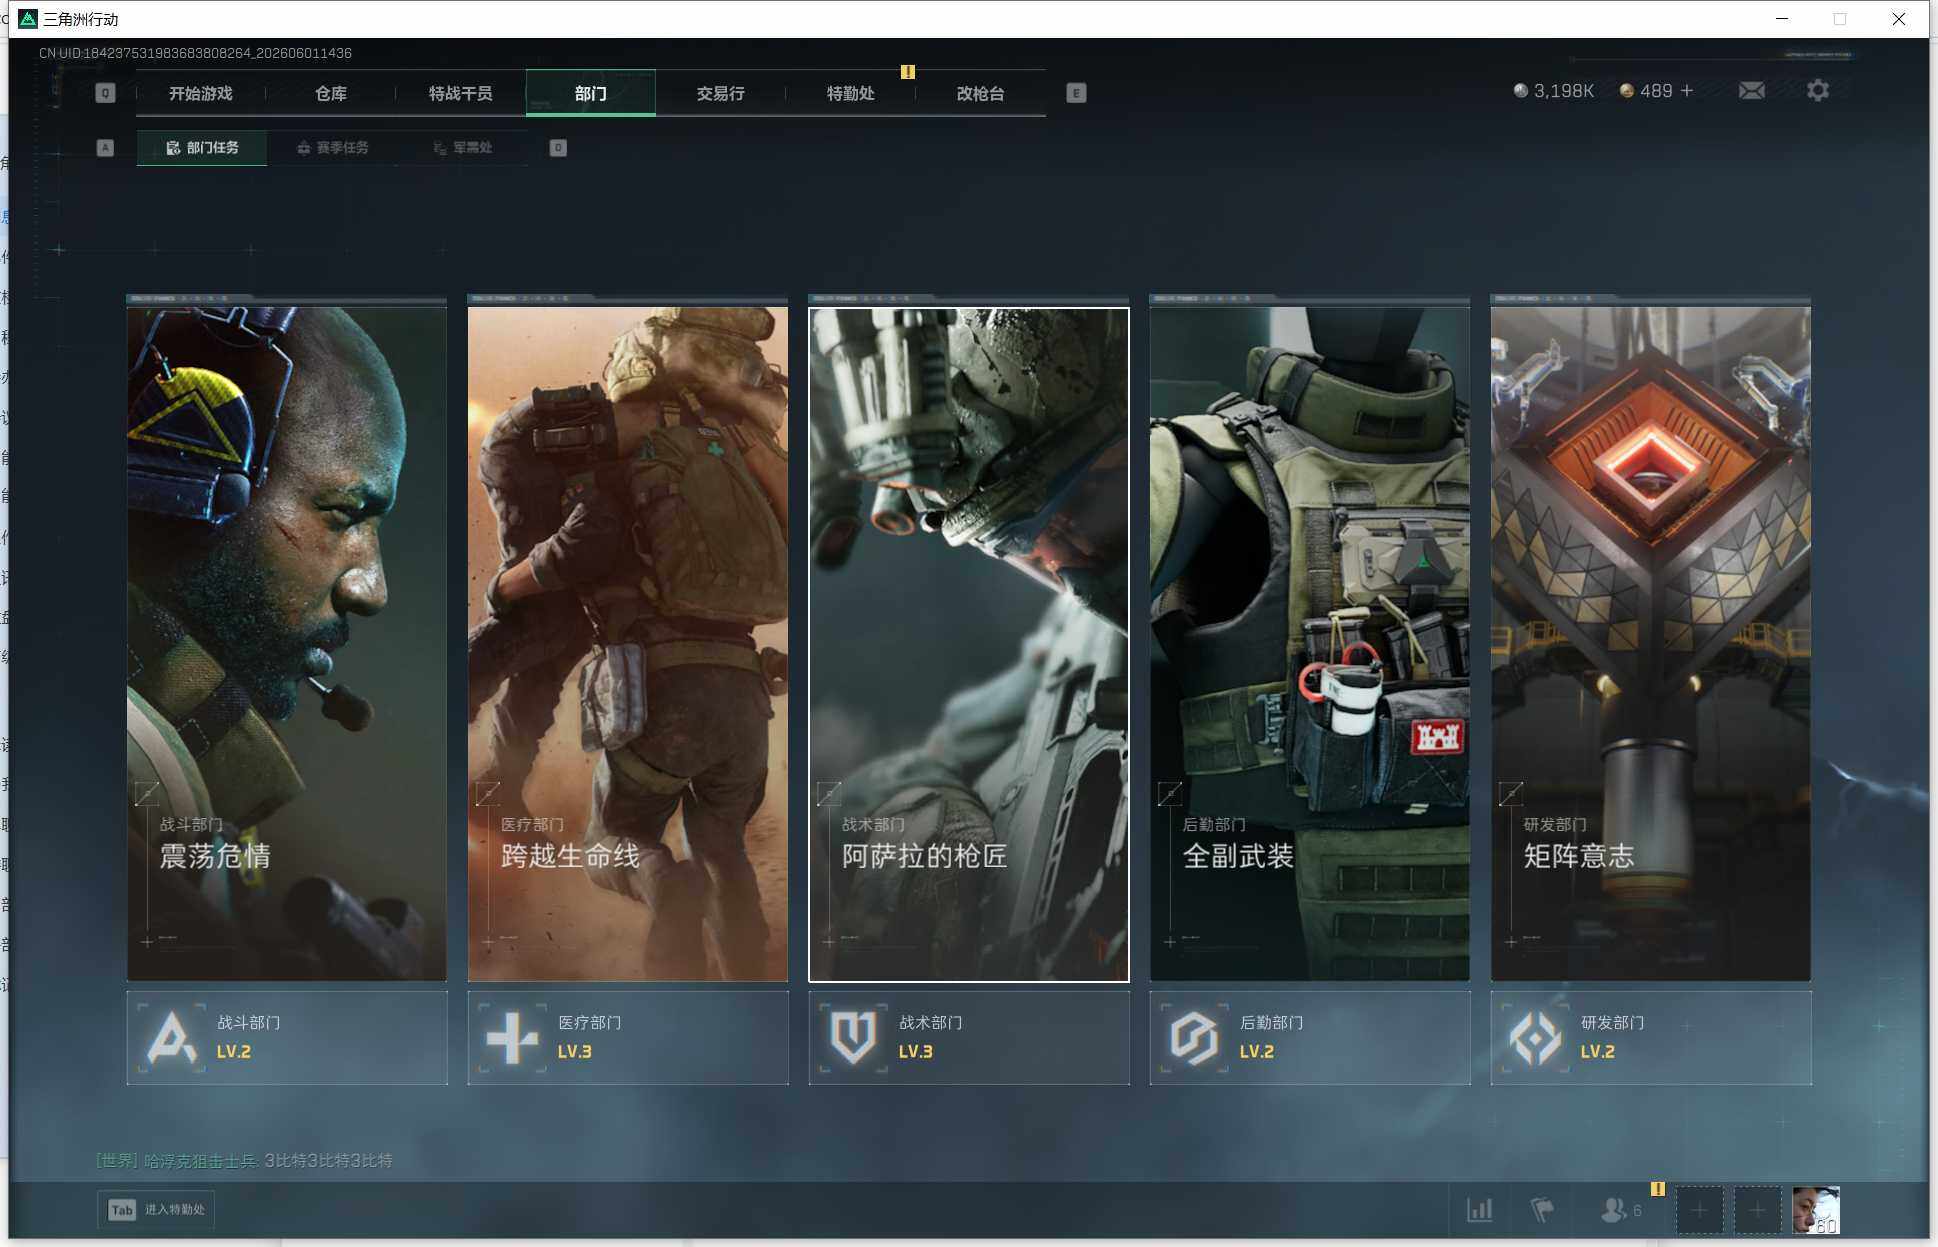Click the 战斗部门 emblem icon
The image size is (1938, 1247).
tap(171, 1038)
